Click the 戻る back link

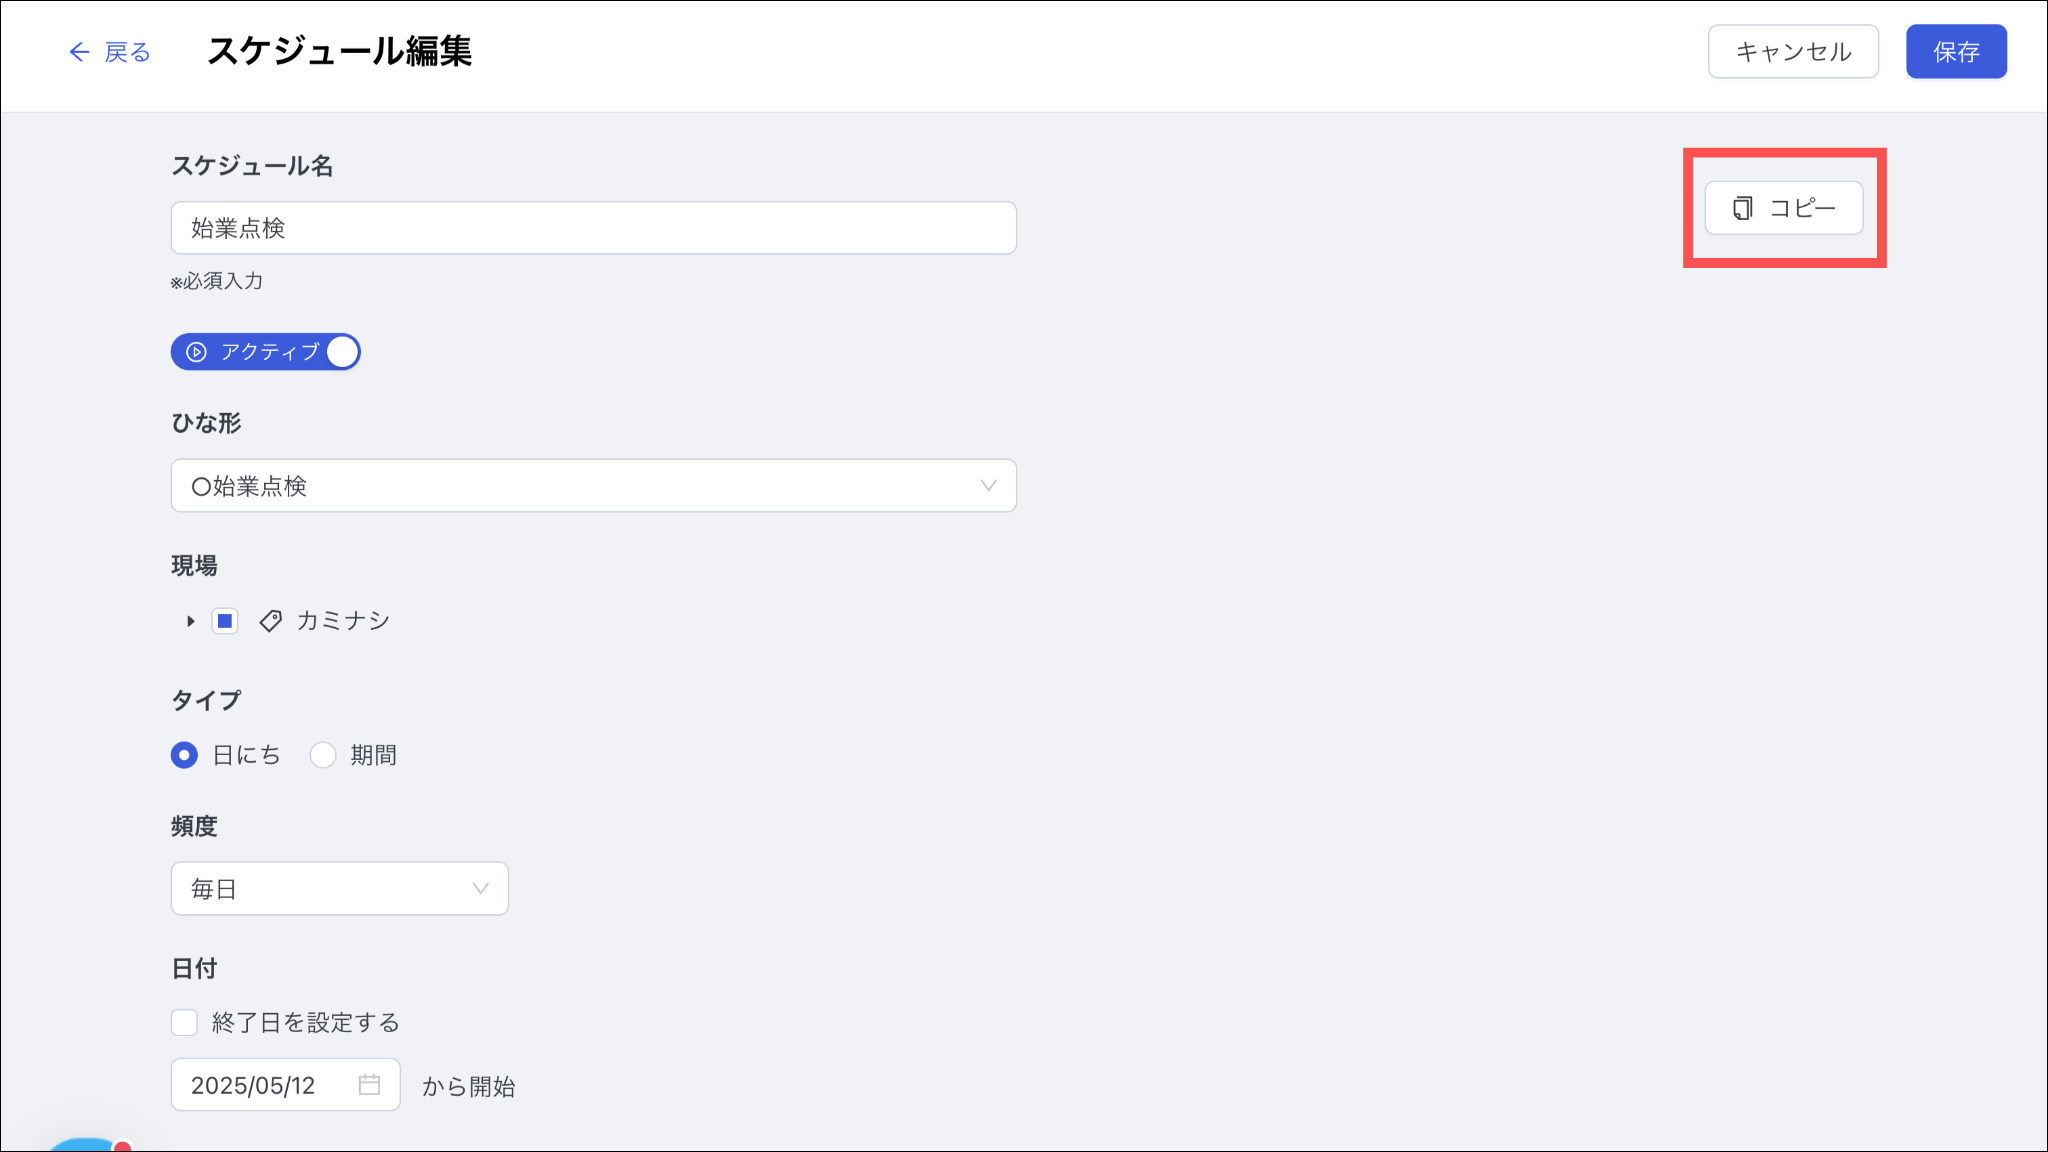127,52
